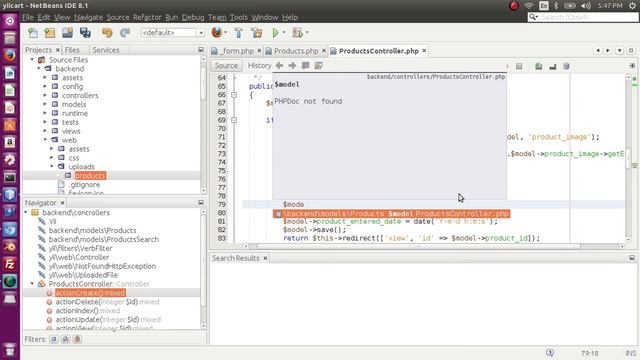This screenshot has width=640, height=360.
Task: Collapse the uploads folder in Projects tree
Action: pos(52,167)
